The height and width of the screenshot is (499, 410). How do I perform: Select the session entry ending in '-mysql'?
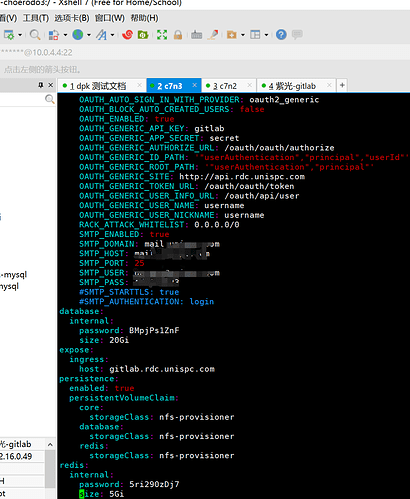pyautogui.click(x=14, y=275)
